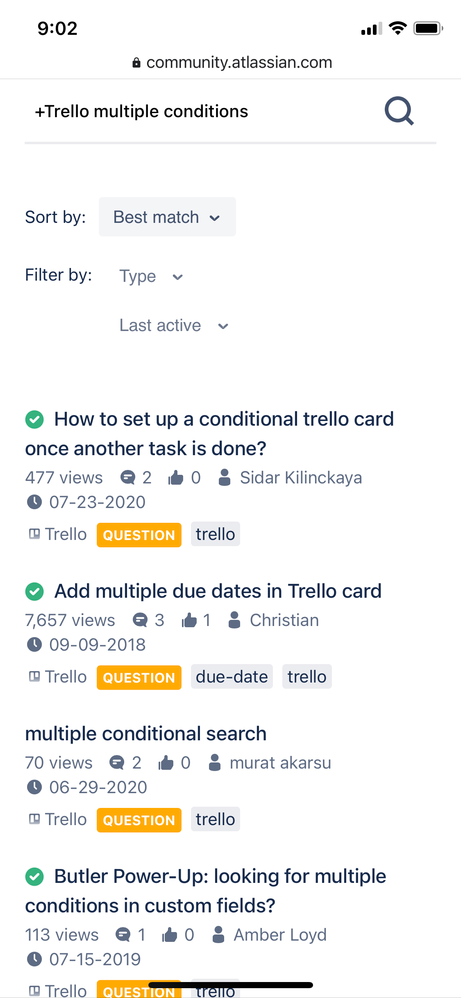Tap the QUESTION badge on multiple conditional search

(x=139, y=820)
